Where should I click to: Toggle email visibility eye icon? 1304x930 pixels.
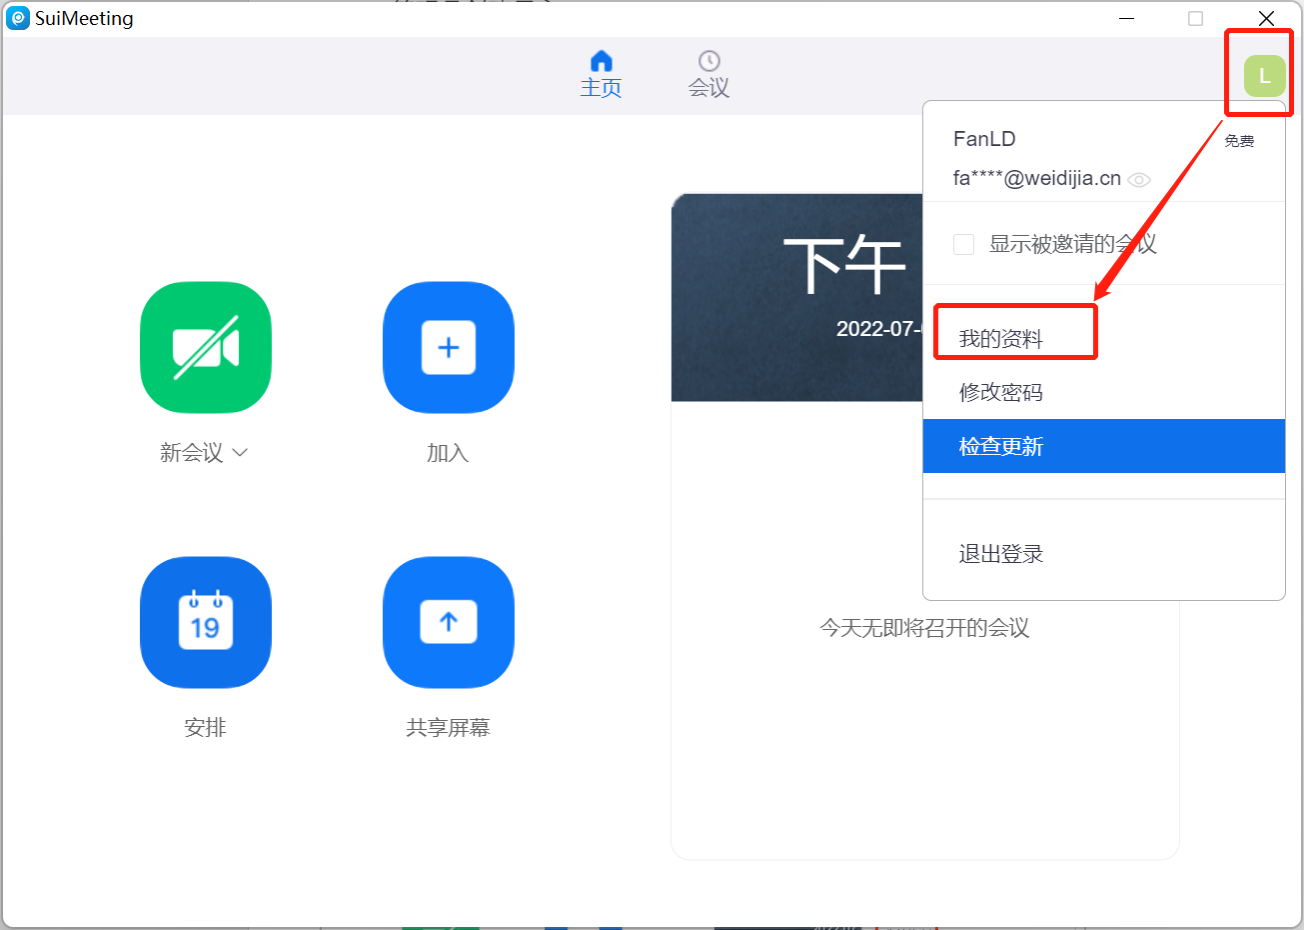(x=1139, y=180)
